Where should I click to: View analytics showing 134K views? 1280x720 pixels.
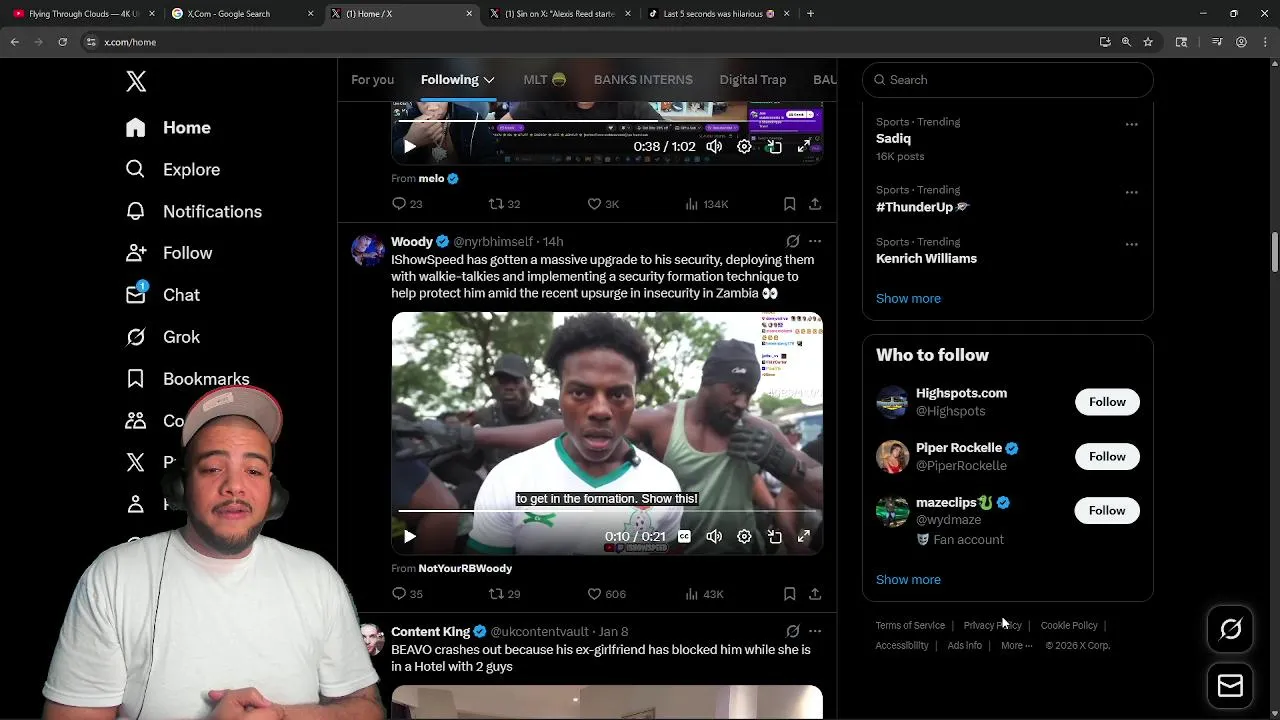click(x=706, y=204)
